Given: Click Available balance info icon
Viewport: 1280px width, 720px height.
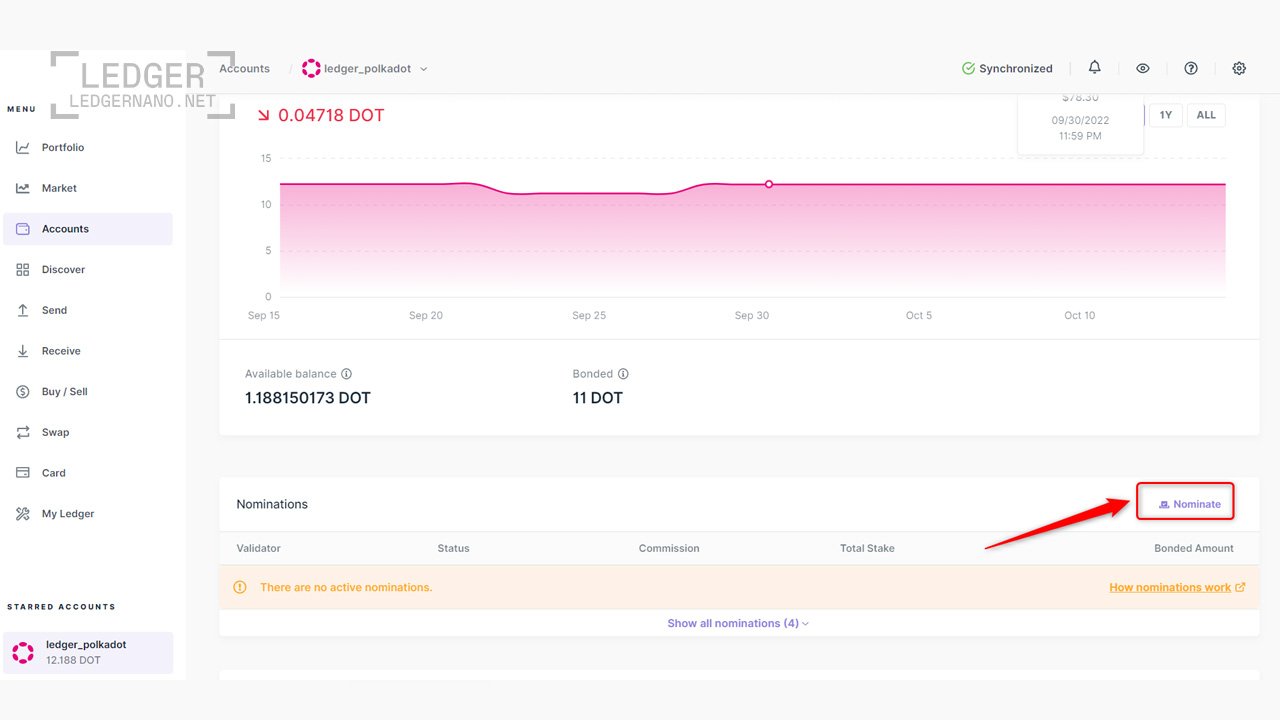Looking at the screenshot, I should click(346, 374).
